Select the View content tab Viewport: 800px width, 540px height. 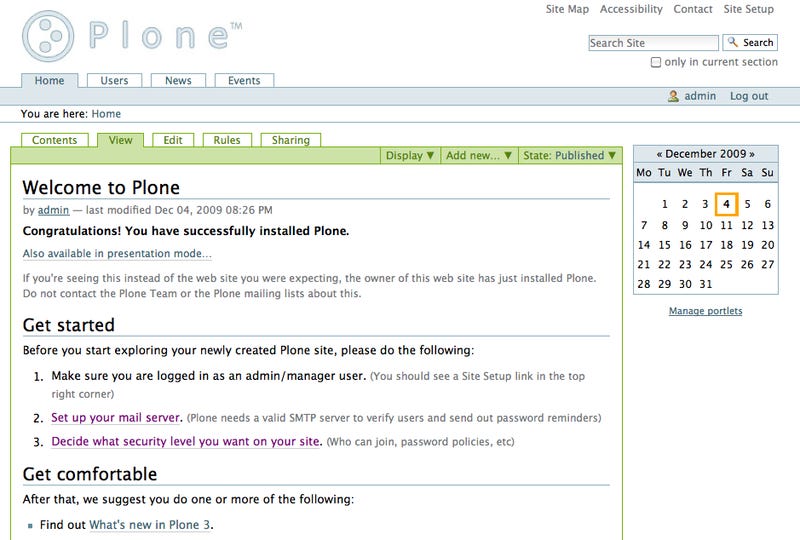[x=120, y=140]
